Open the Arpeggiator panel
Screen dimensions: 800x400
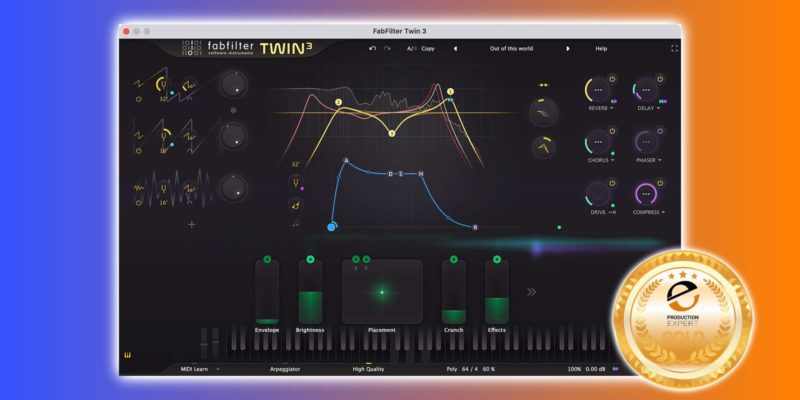tap(285, 369)
